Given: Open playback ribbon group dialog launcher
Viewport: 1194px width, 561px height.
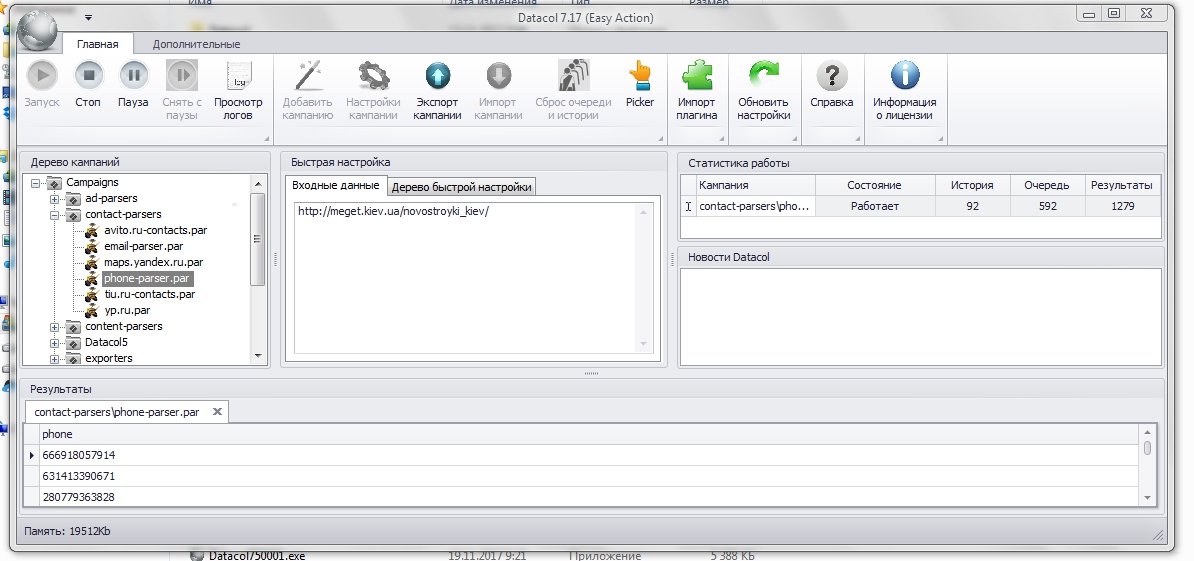Looking at the screenshot, I should pyautogui.click(x=267, y=139).
